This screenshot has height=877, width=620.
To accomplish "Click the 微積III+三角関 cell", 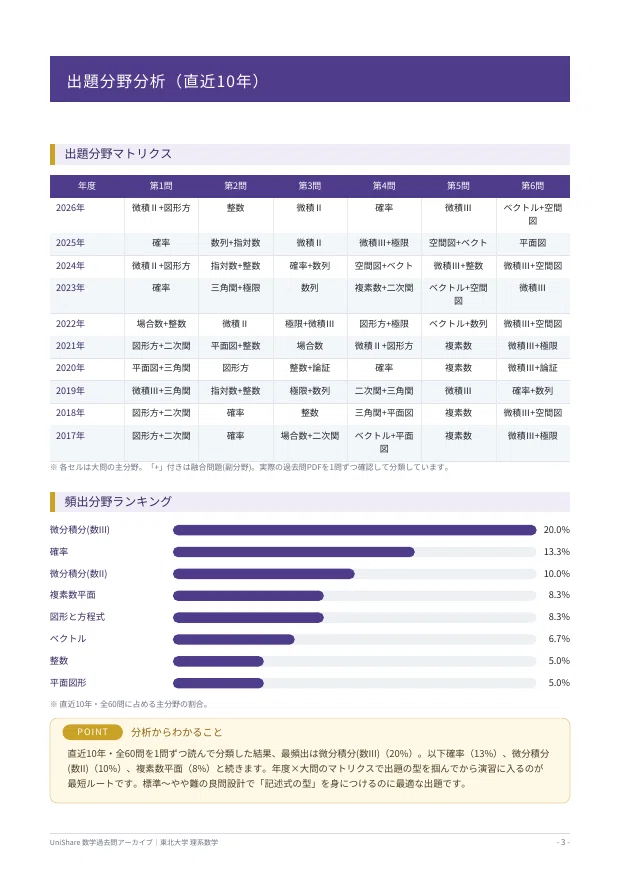I will pos(161,390).
